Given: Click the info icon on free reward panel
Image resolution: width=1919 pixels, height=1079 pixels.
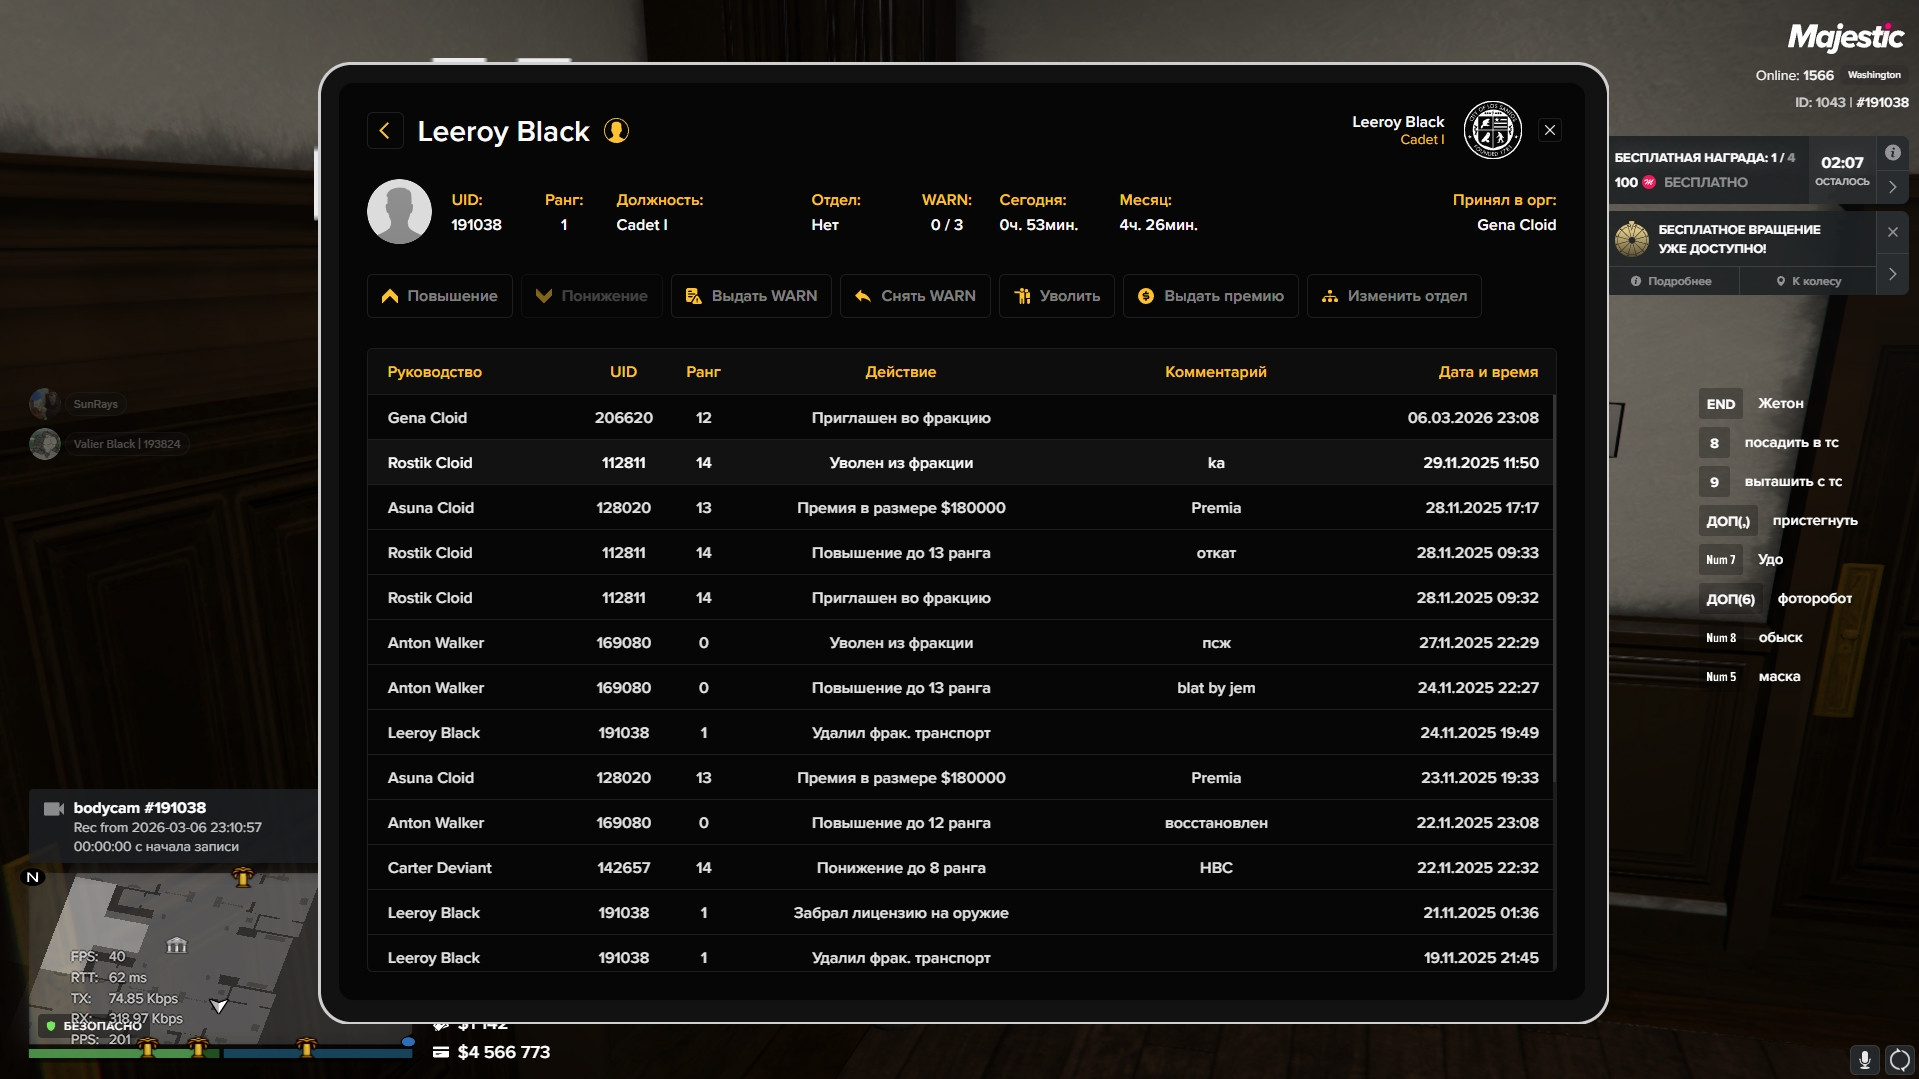Looking at the screenshot, I should (x=1892, y=153).
